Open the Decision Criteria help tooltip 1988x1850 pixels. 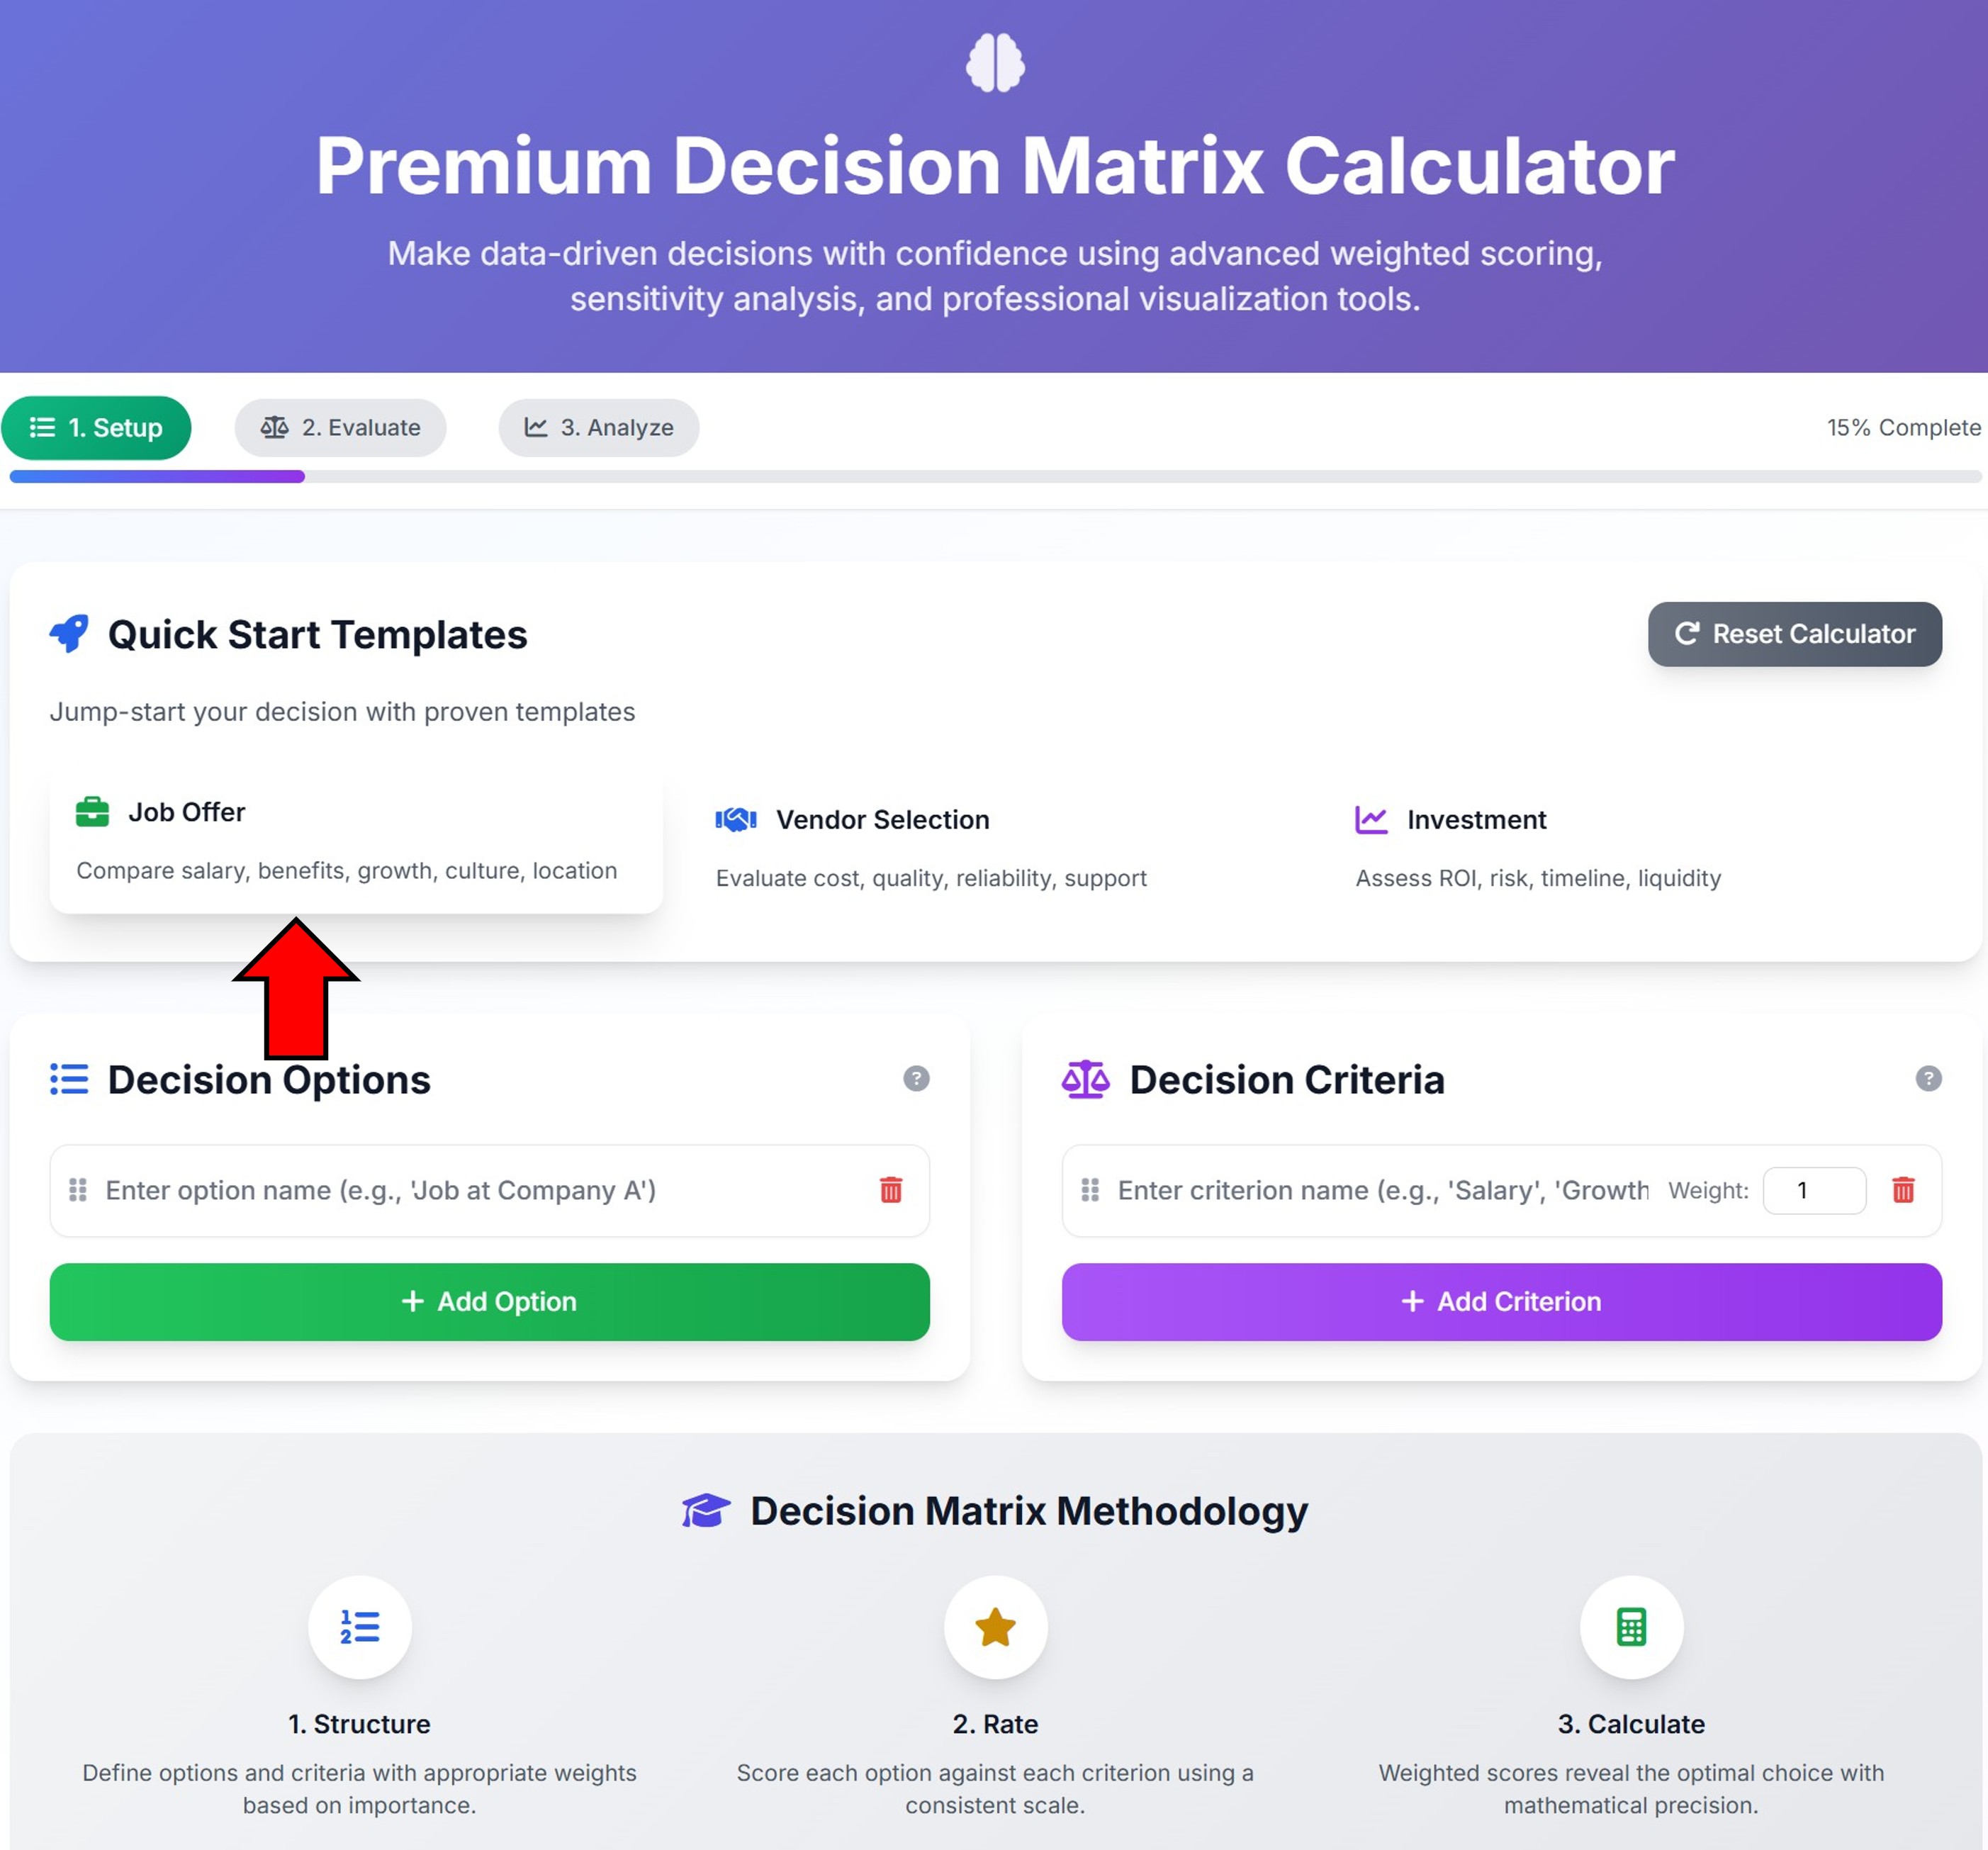coord(1928,1079)
